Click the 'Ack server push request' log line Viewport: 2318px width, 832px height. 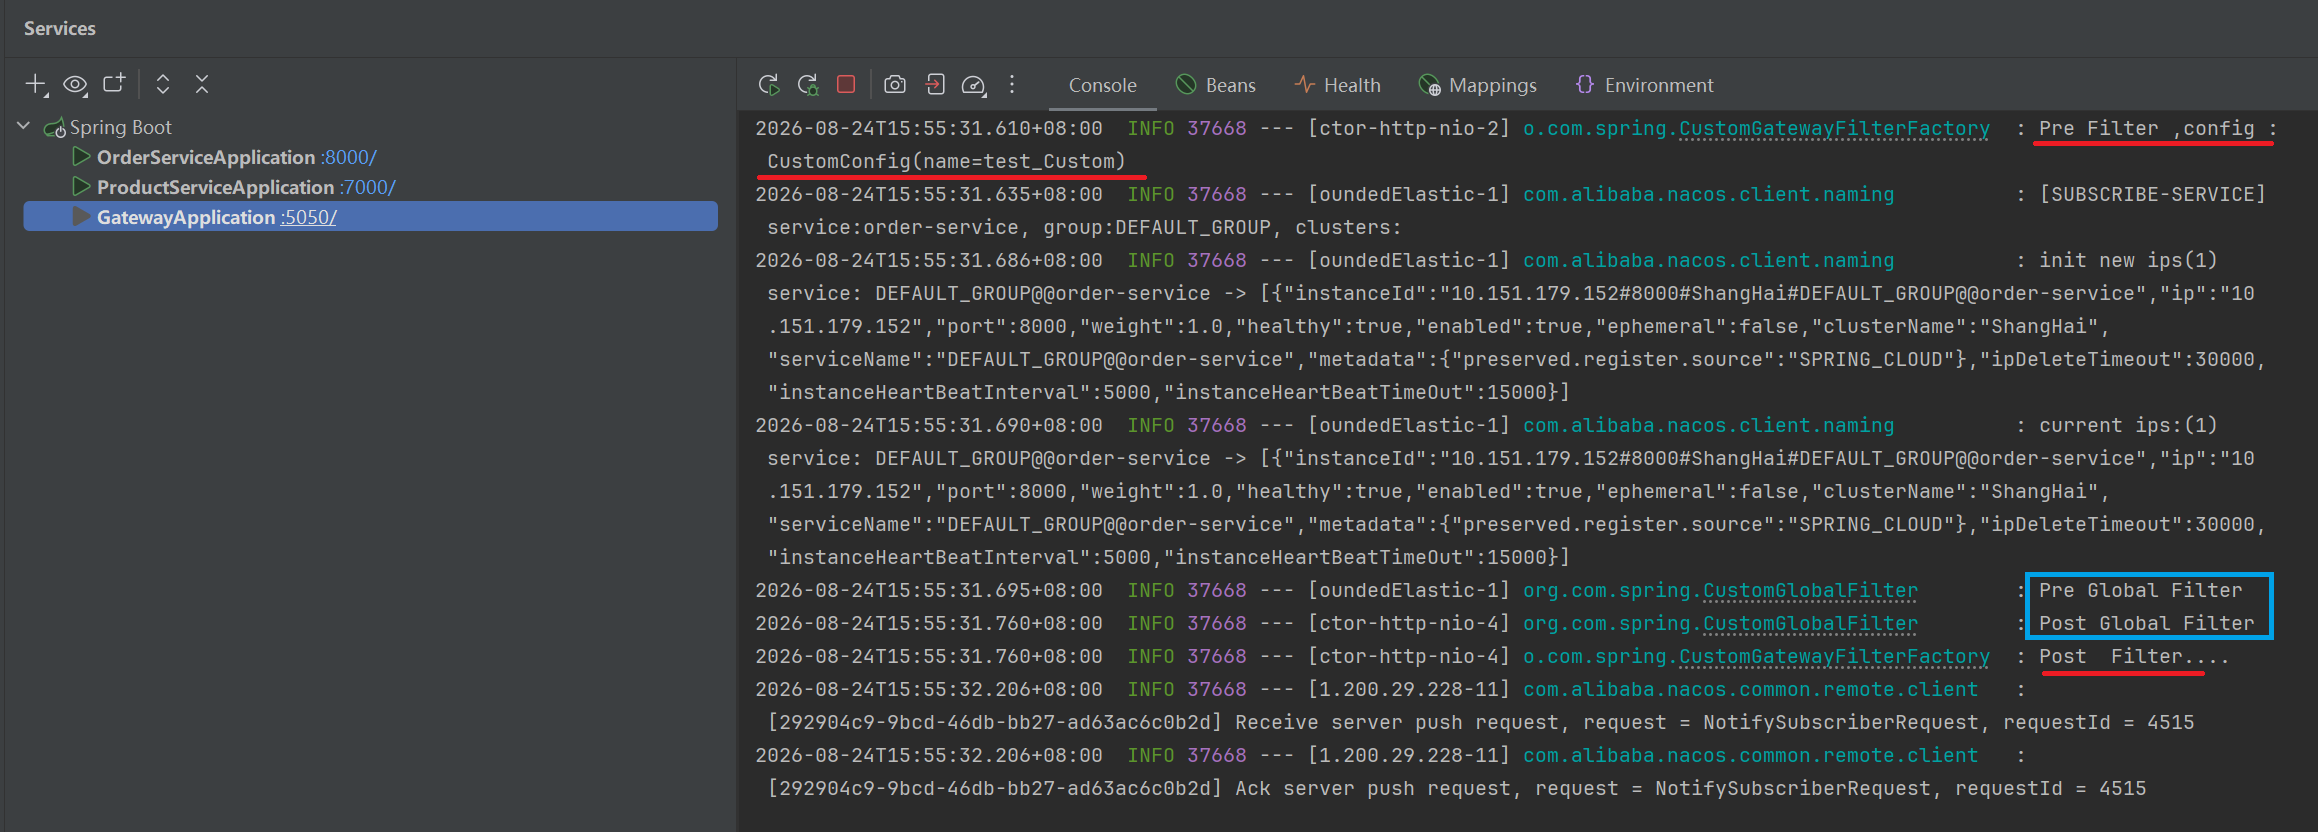tap(1456, 788)
